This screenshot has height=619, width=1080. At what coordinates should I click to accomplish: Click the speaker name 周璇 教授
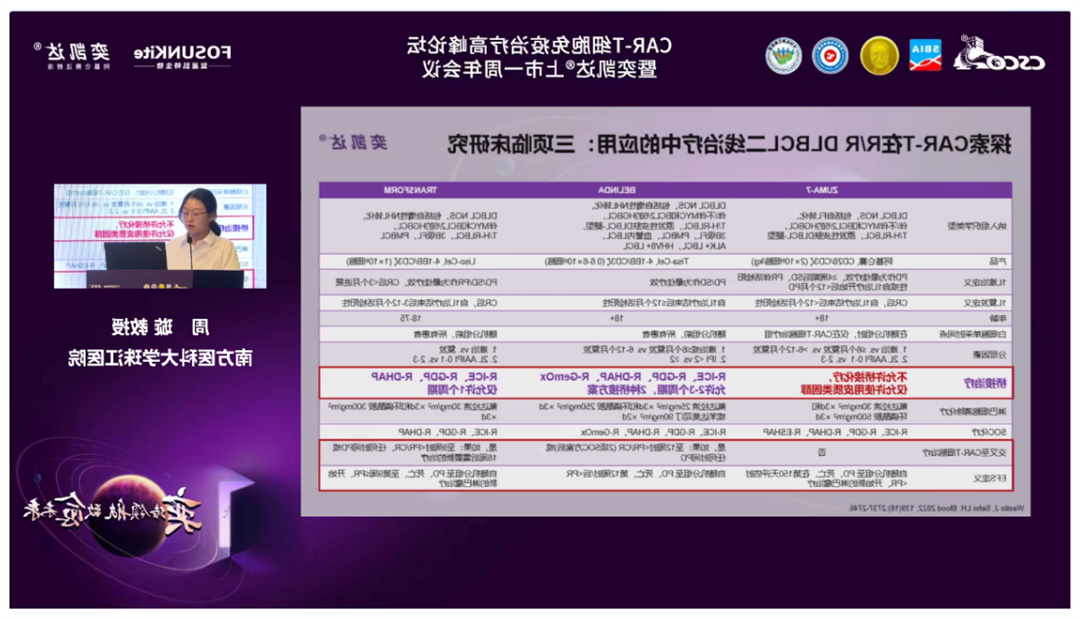coord(160,327)
